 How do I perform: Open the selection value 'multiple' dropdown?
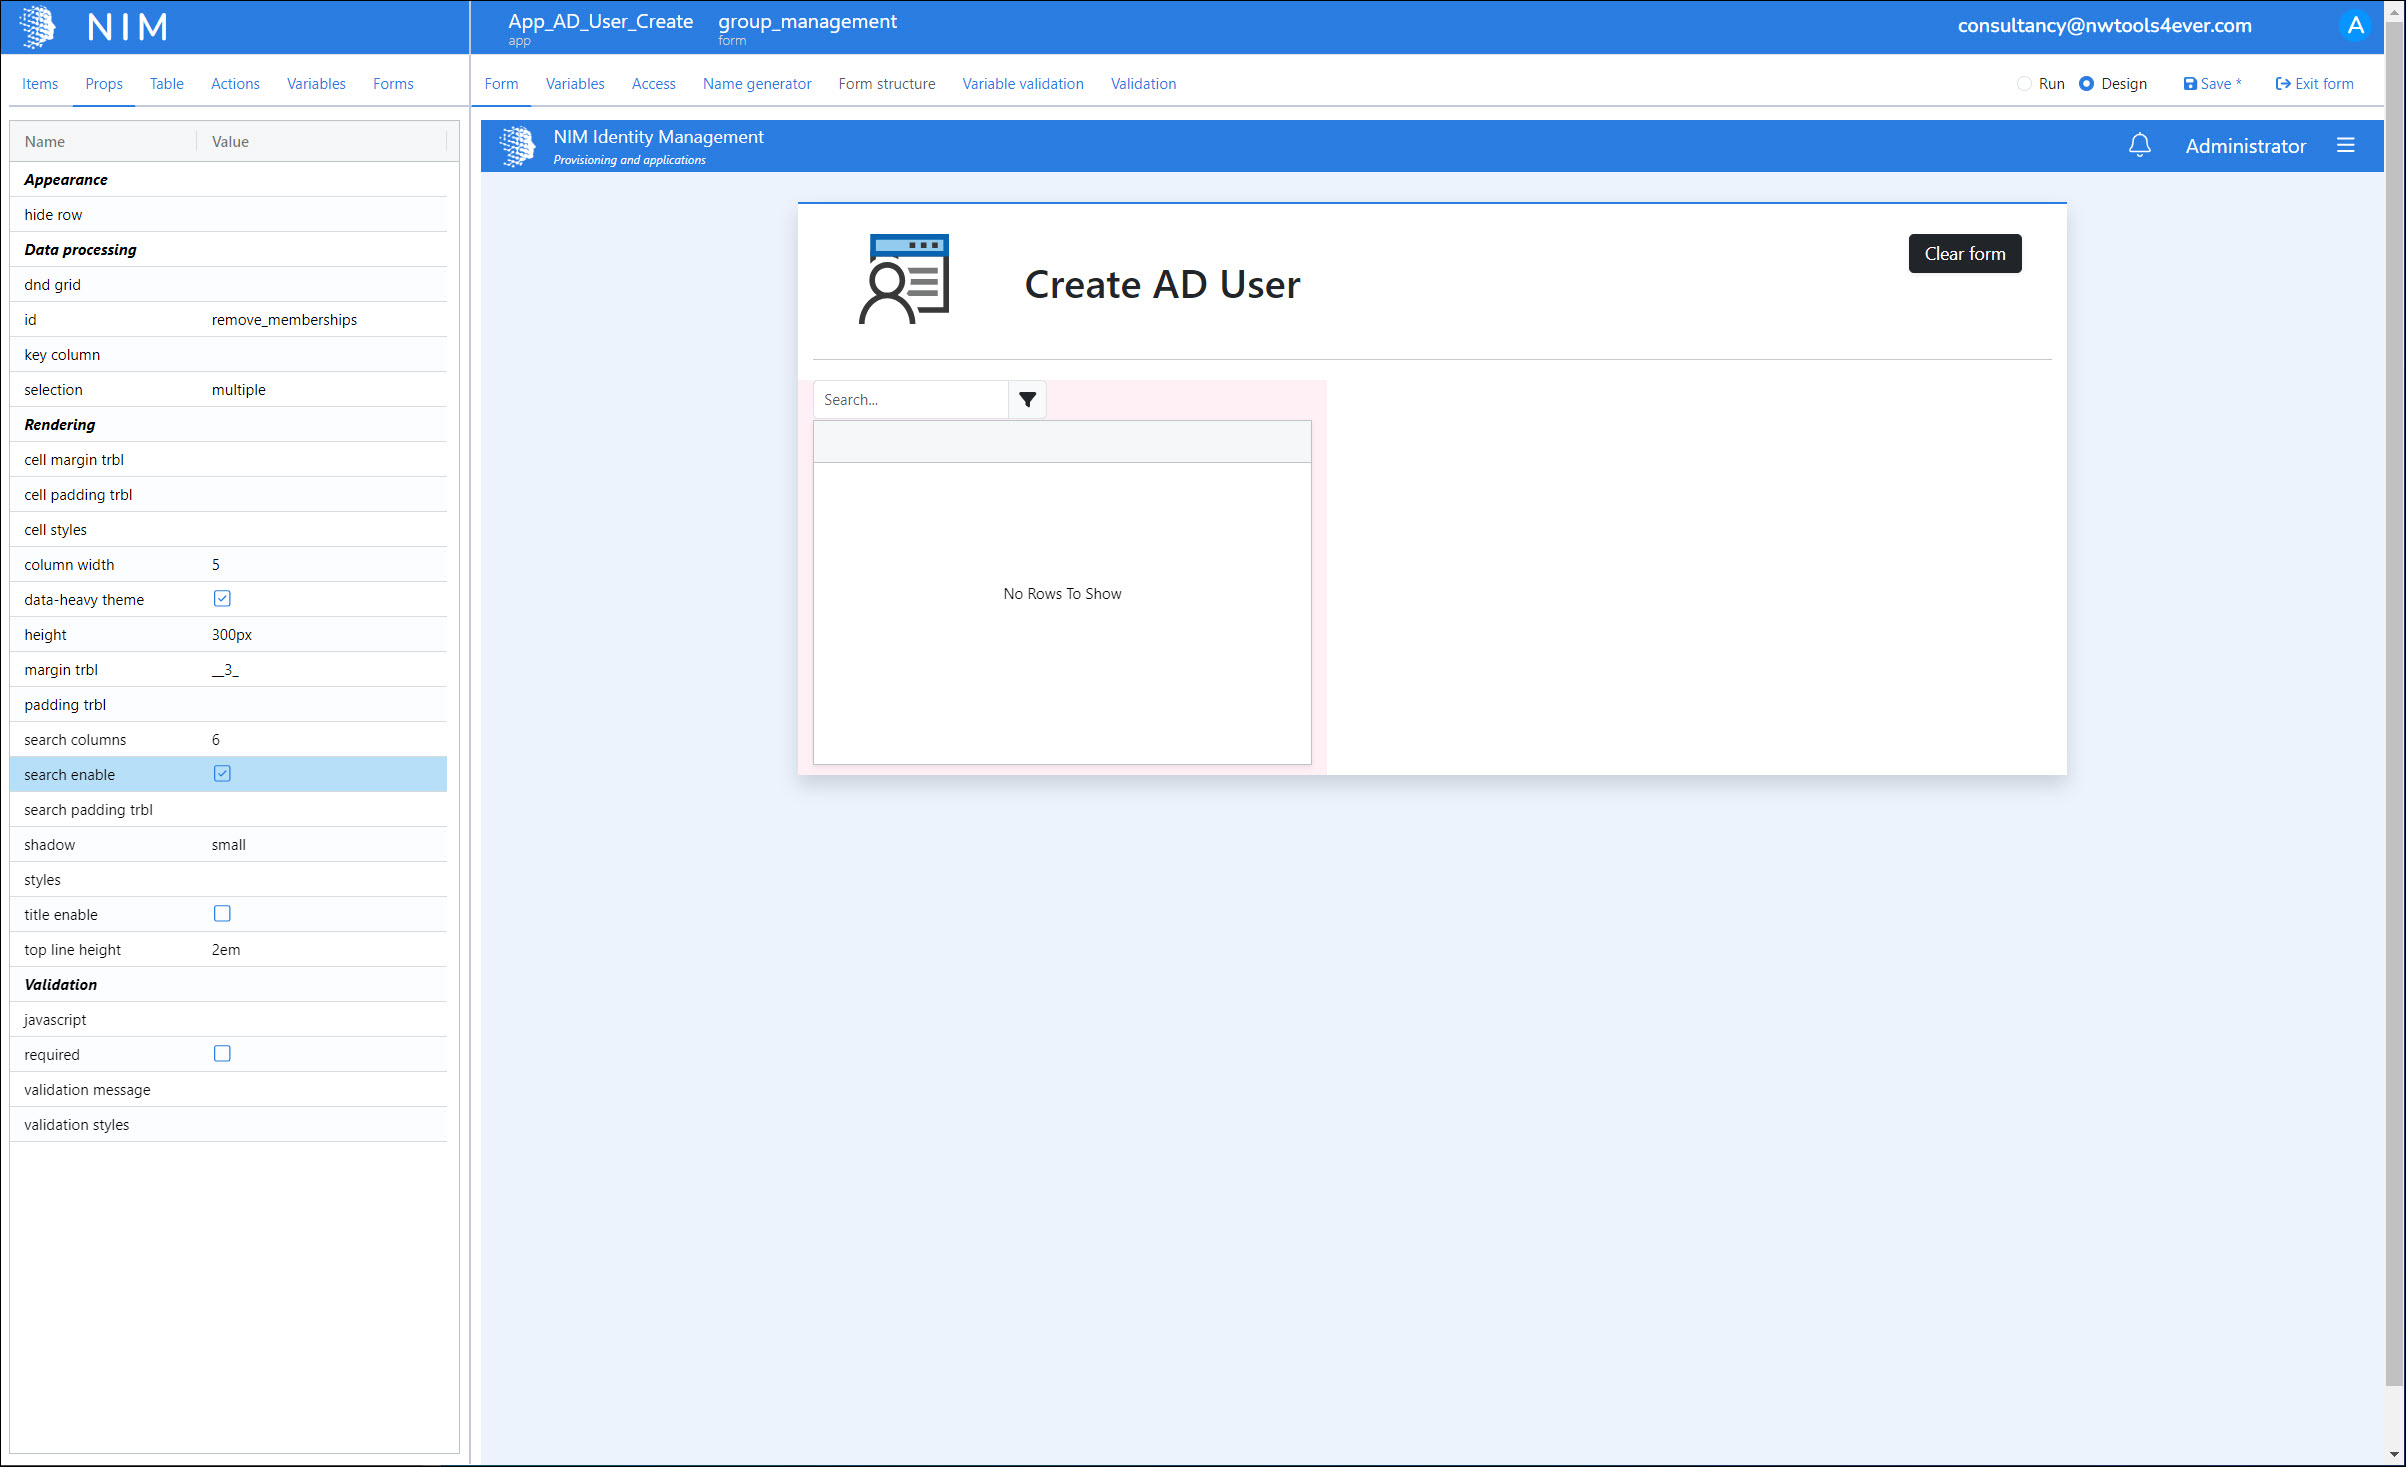(238, 390)
